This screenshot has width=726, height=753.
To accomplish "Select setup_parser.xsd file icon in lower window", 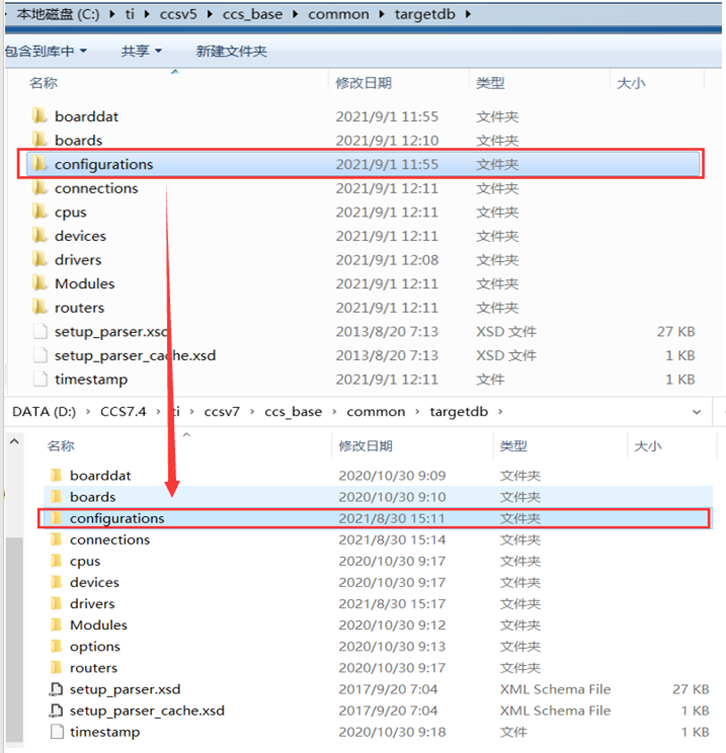I will (x=56, y=690).
